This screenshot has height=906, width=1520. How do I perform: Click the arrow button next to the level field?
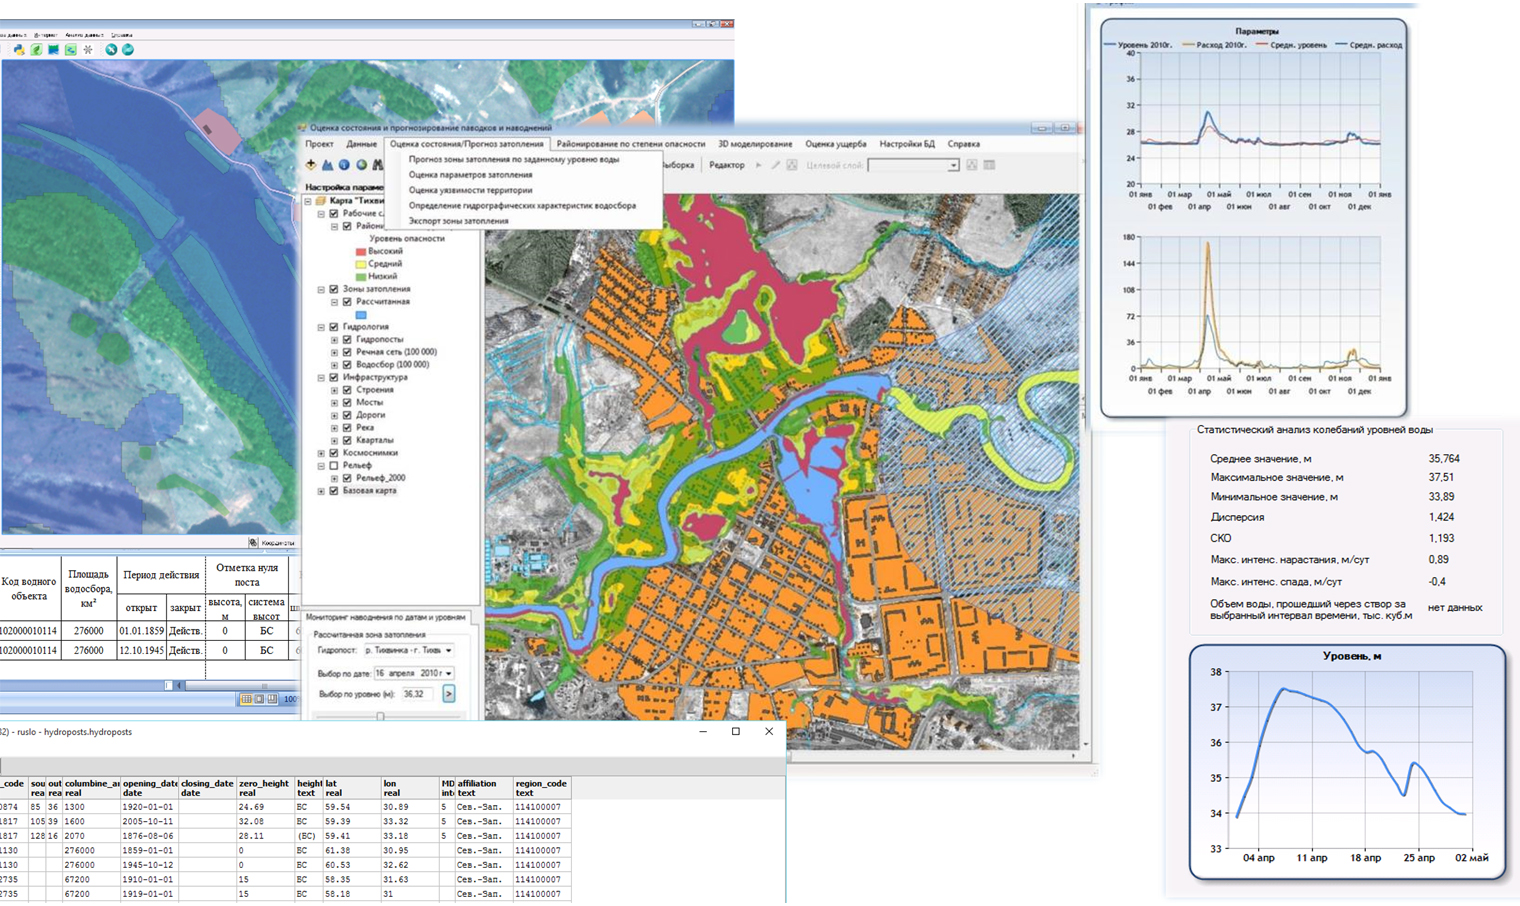pyautogui.click(x=449, y=693)
